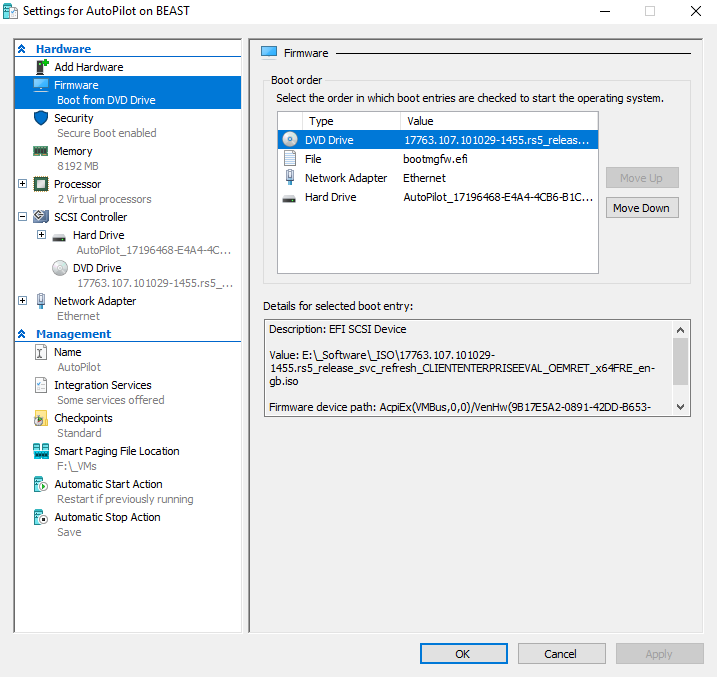Click details box scroll up arrow
This screenshot has width=717, height=677.
tap(680, 330)
